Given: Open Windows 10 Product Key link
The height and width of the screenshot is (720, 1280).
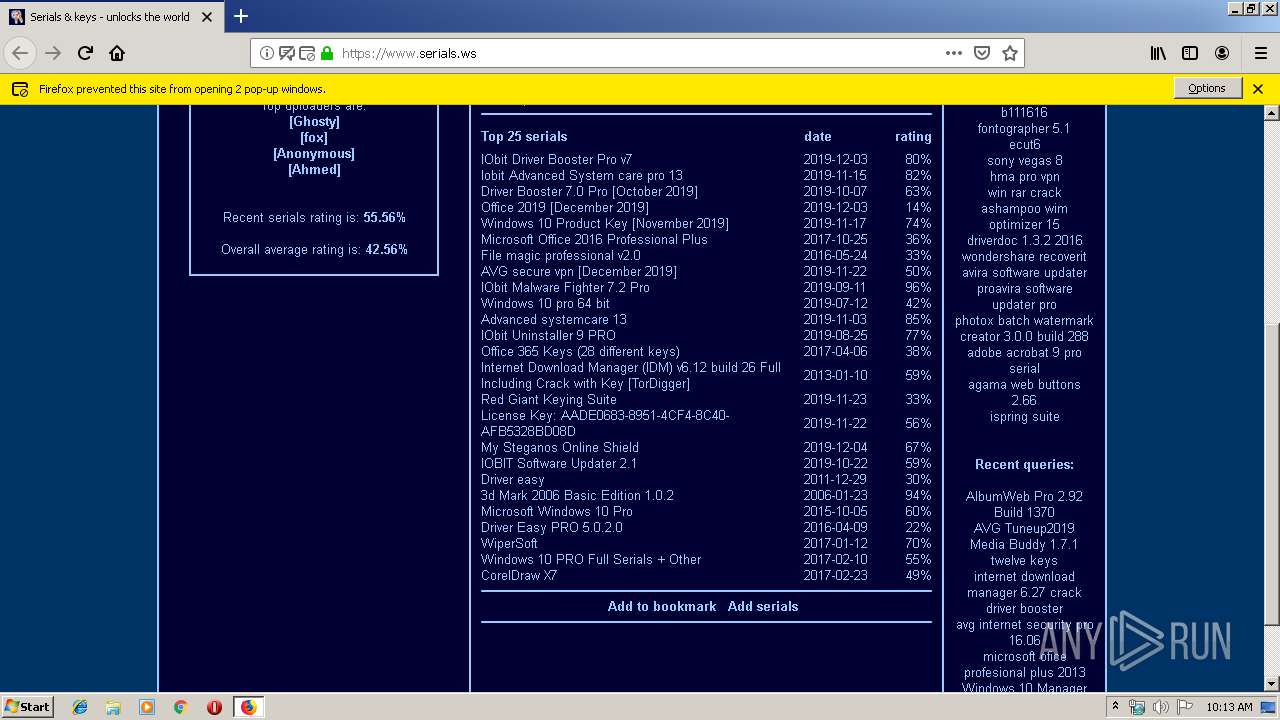Looking at the screenshot, I should click(x=605, y=223).
